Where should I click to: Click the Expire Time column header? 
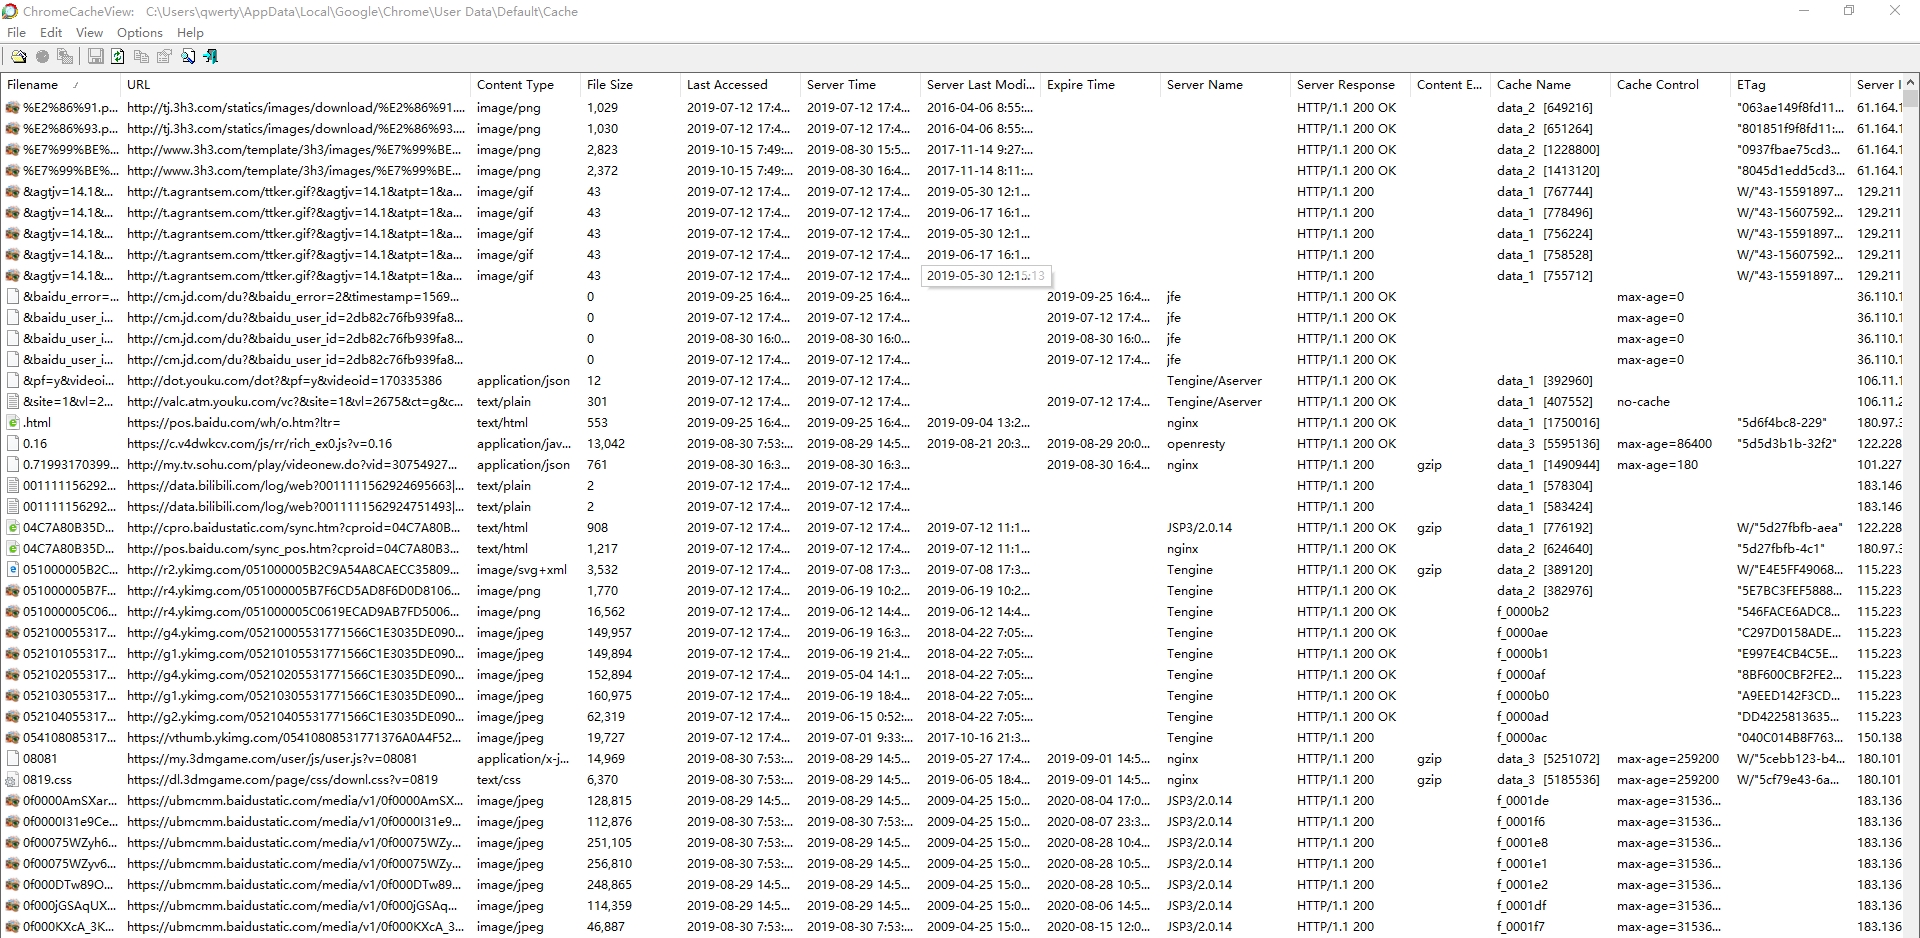tap(1100, 85)
